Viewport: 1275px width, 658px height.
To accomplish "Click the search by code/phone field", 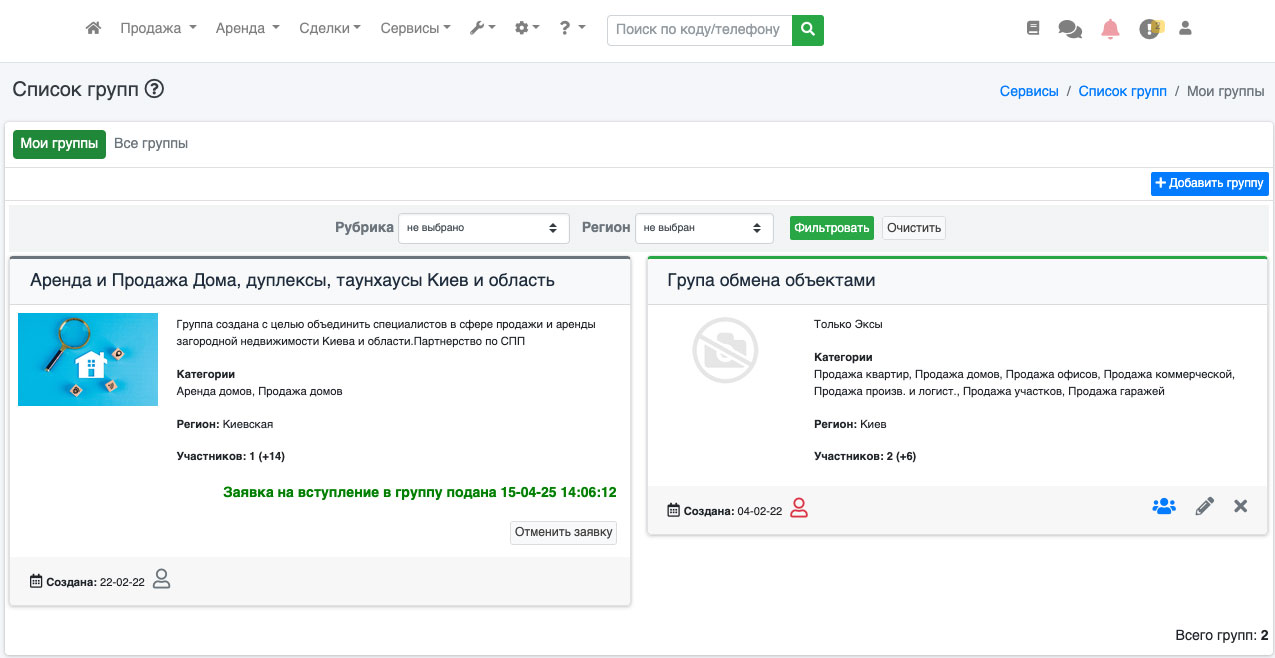I will click(x=699, y=30).
